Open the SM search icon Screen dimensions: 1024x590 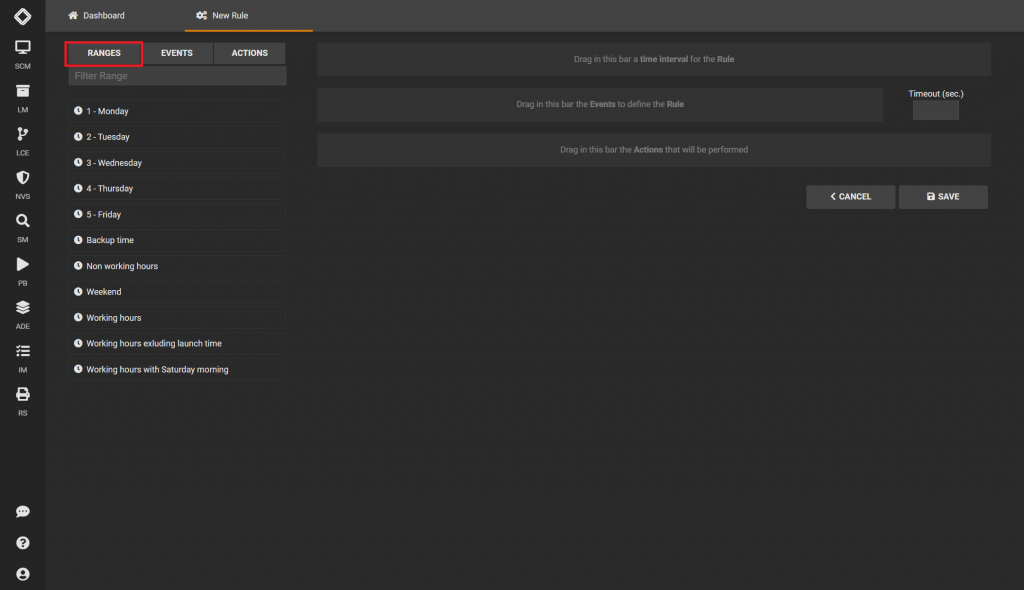click(x=22, y=221)
